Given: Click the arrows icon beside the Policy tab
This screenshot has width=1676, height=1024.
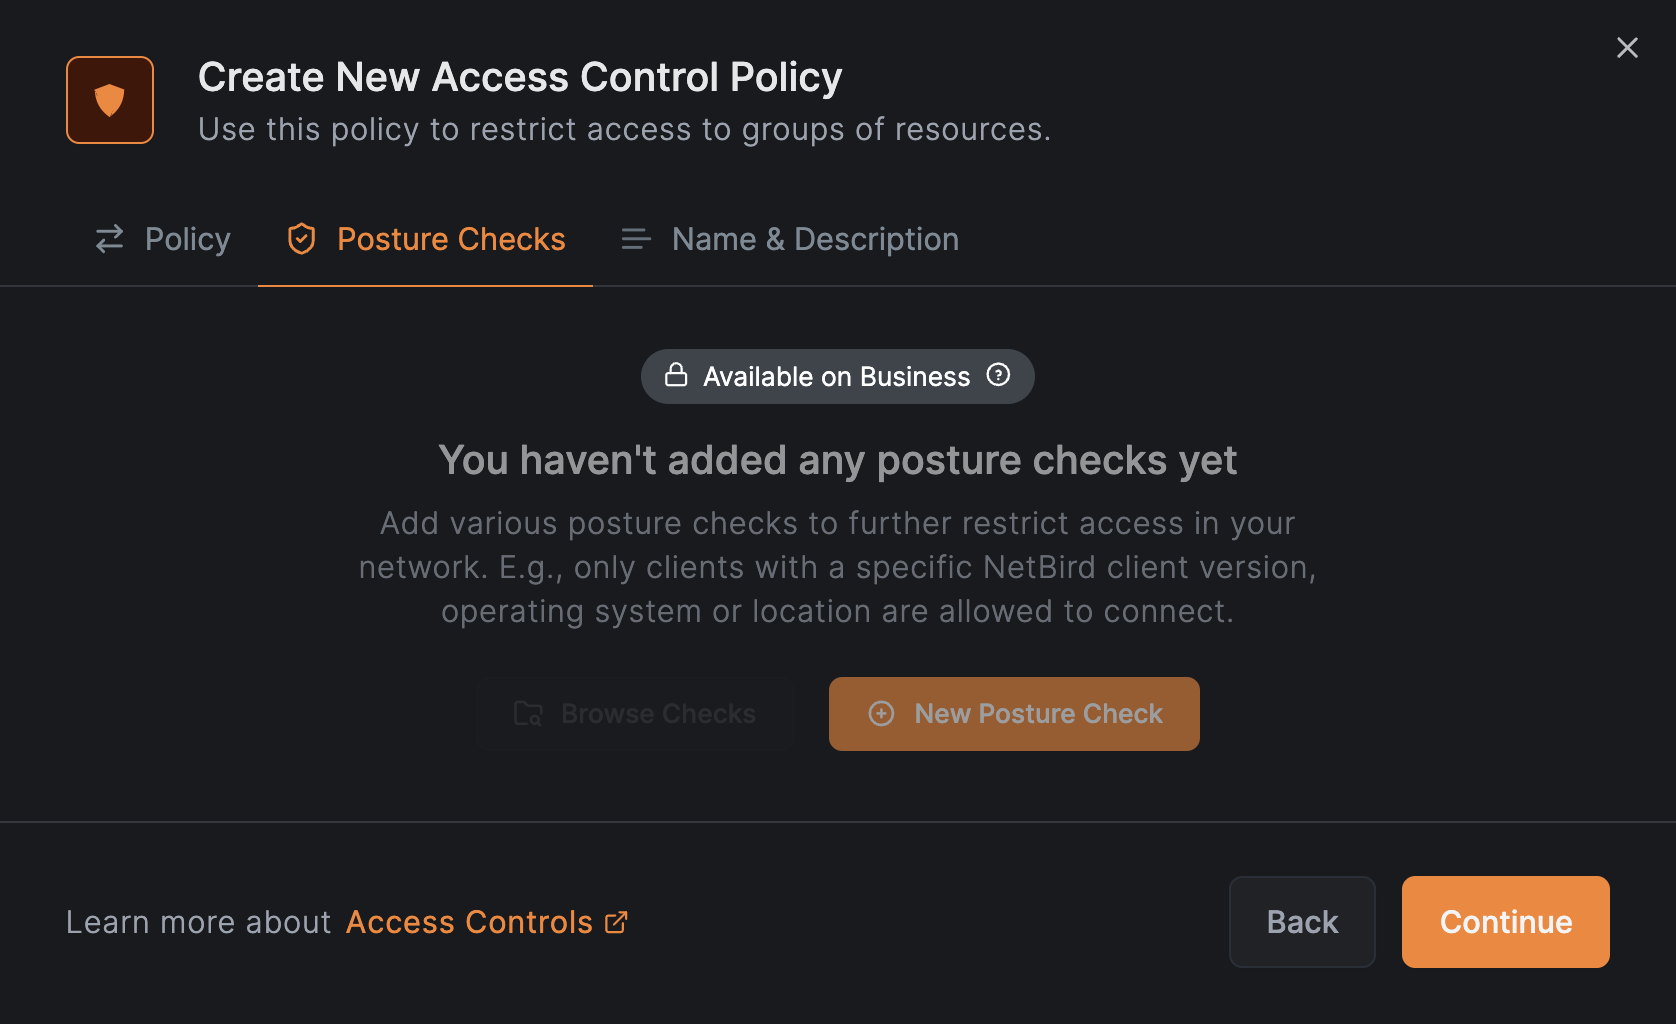Looking at the screenshot, I should click(109, 239).
